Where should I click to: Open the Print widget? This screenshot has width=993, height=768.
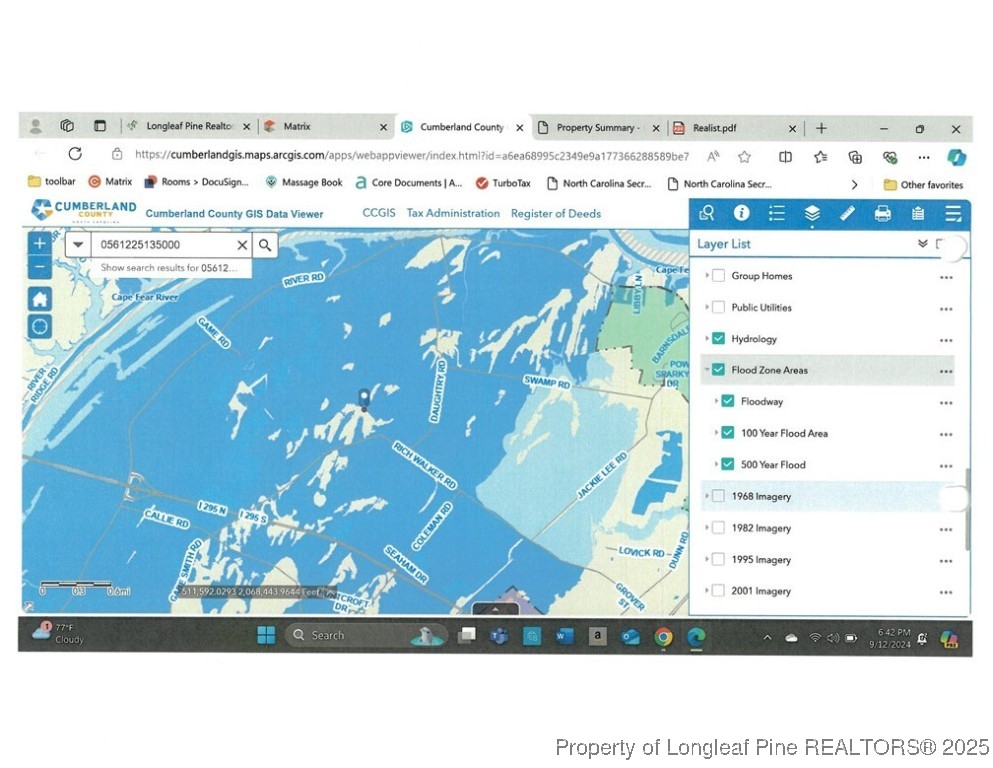click(882, 213)
